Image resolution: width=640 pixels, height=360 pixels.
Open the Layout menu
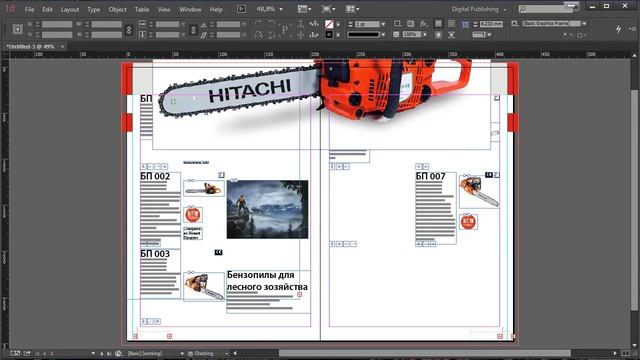(69, 9)
